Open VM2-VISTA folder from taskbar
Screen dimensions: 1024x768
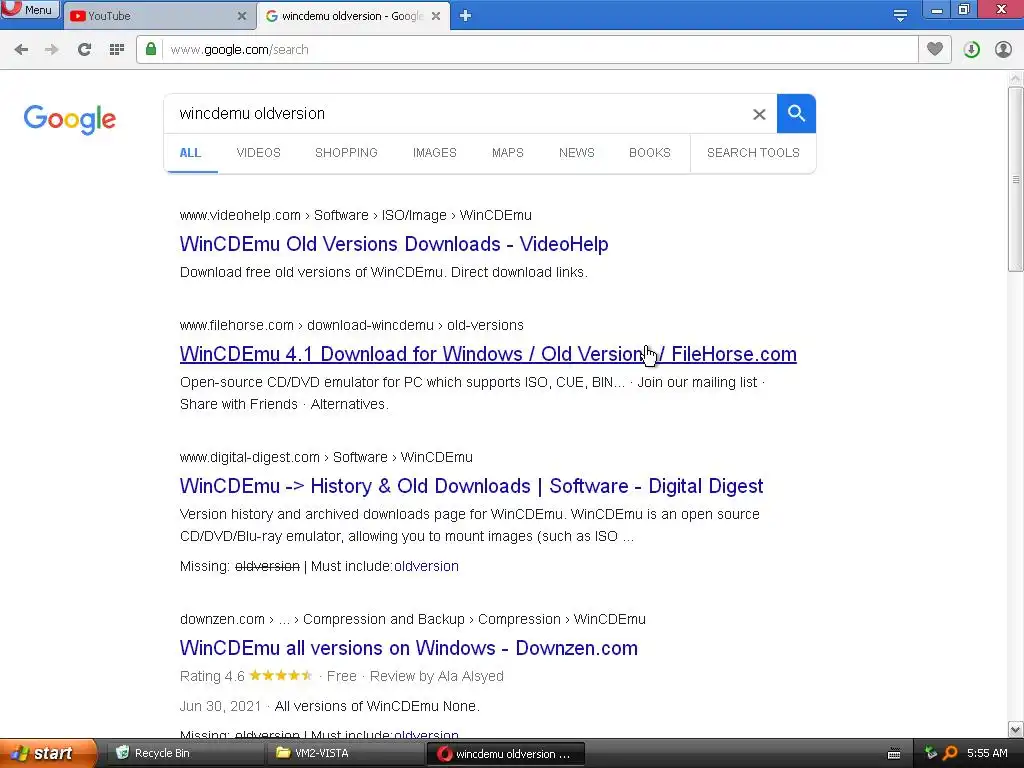346,753
